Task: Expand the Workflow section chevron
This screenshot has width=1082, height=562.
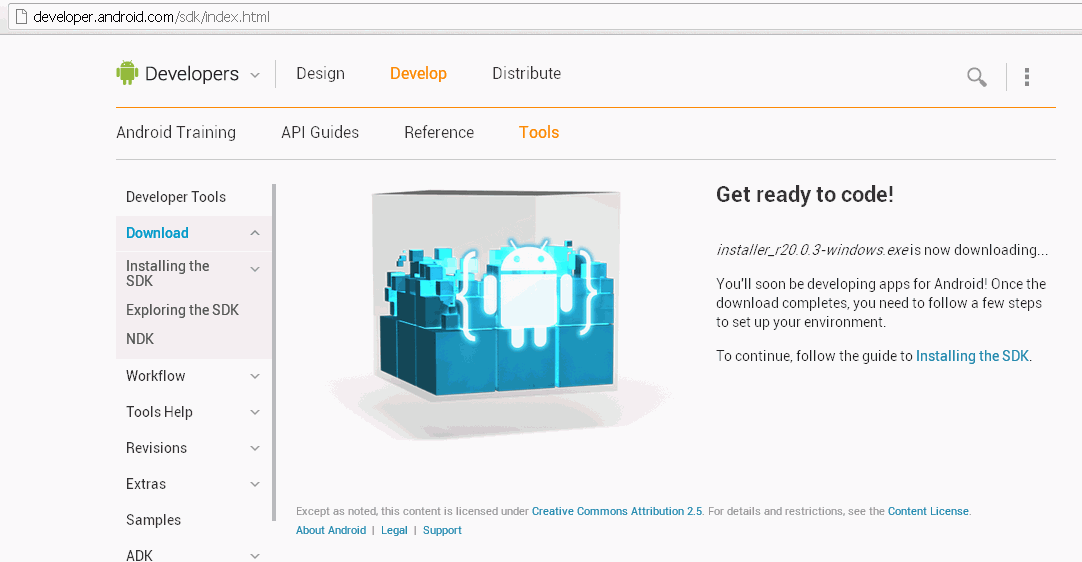Action: coord(255,376)
